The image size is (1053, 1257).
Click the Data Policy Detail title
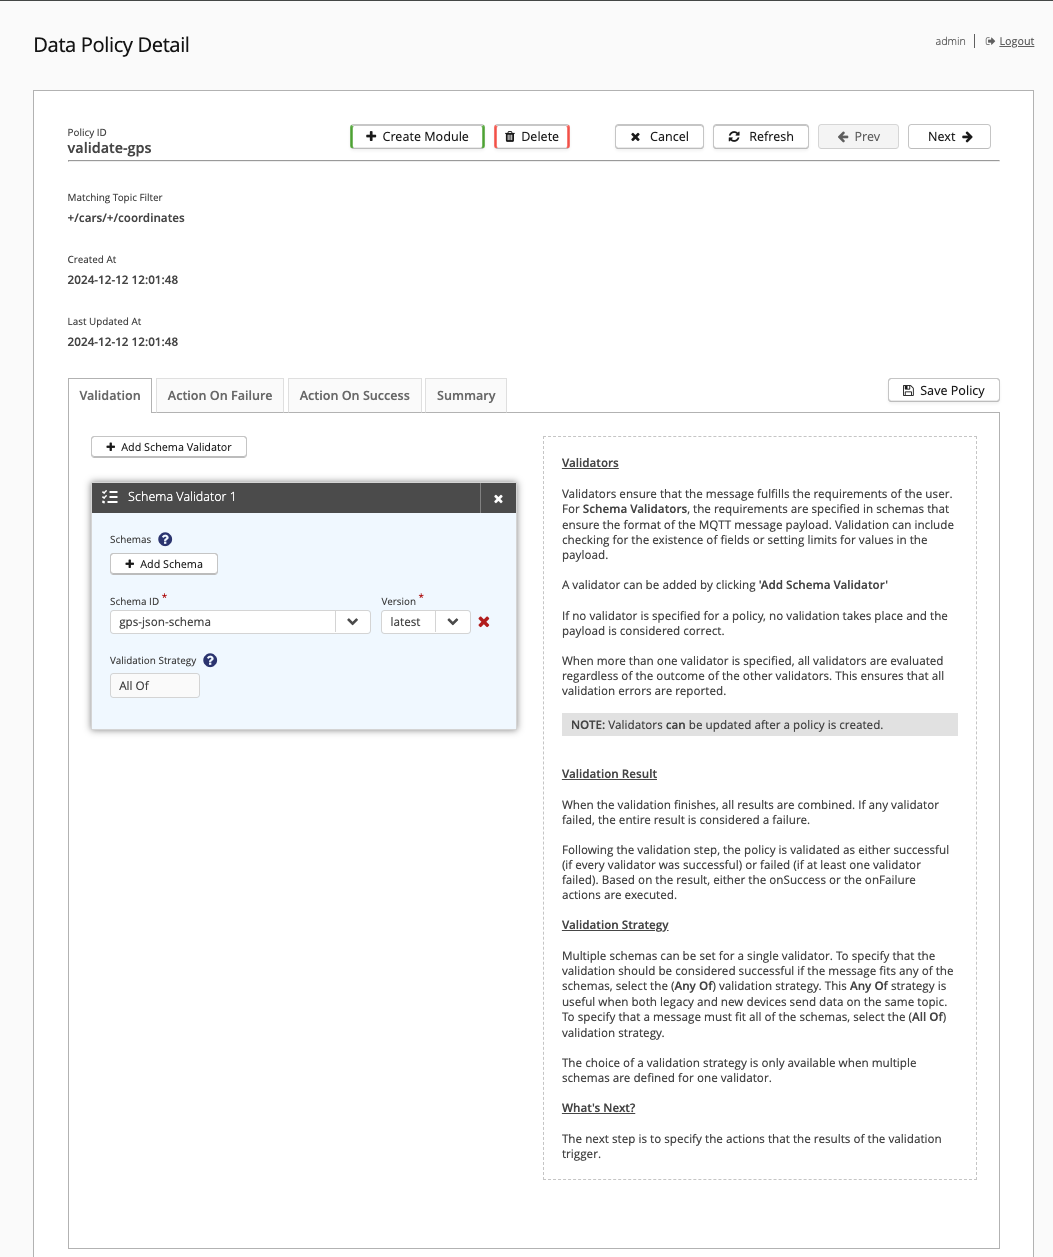111,45
